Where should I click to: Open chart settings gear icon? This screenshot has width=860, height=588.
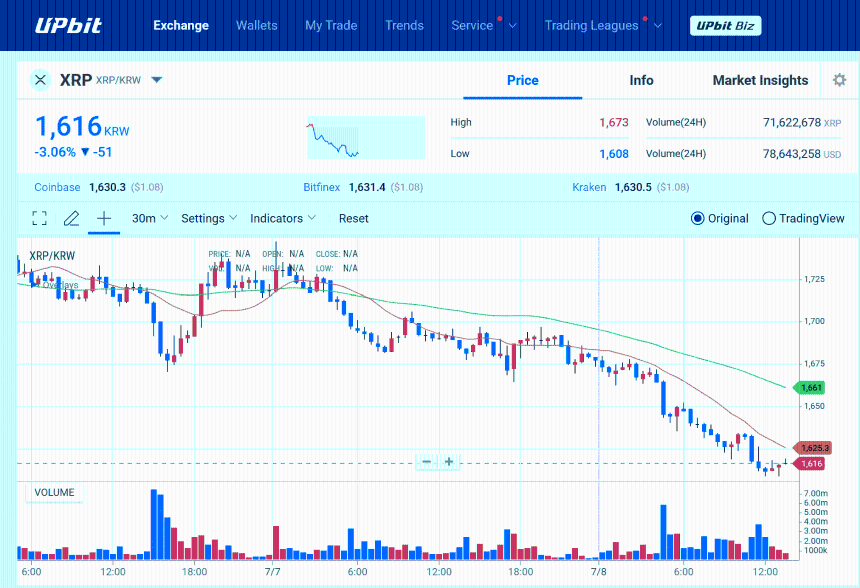pyautogui.click(x=839, y=80)
